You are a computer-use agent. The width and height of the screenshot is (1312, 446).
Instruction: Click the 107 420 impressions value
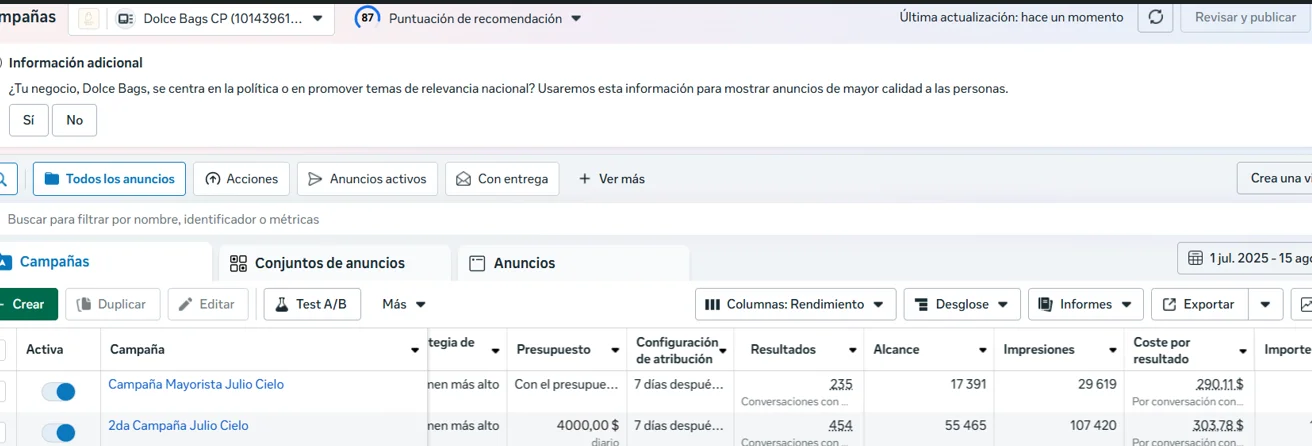click(1093, 425)
